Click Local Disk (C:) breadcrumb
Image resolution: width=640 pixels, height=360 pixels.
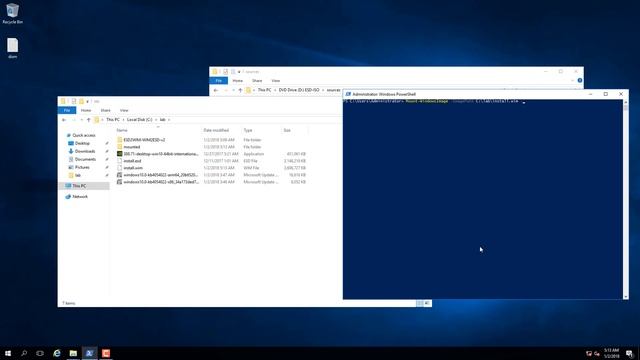(x=140, y=120)
